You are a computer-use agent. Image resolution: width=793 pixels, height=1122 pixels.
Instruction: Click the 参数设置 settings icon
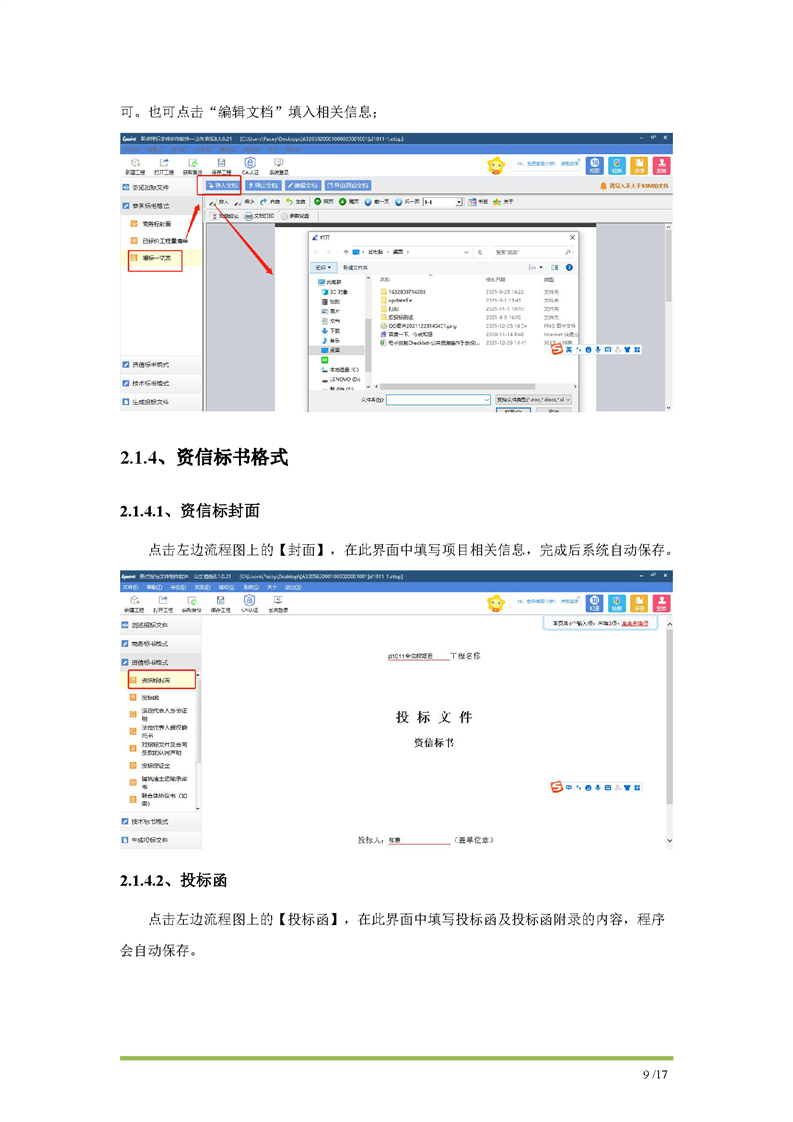[296, 215]
